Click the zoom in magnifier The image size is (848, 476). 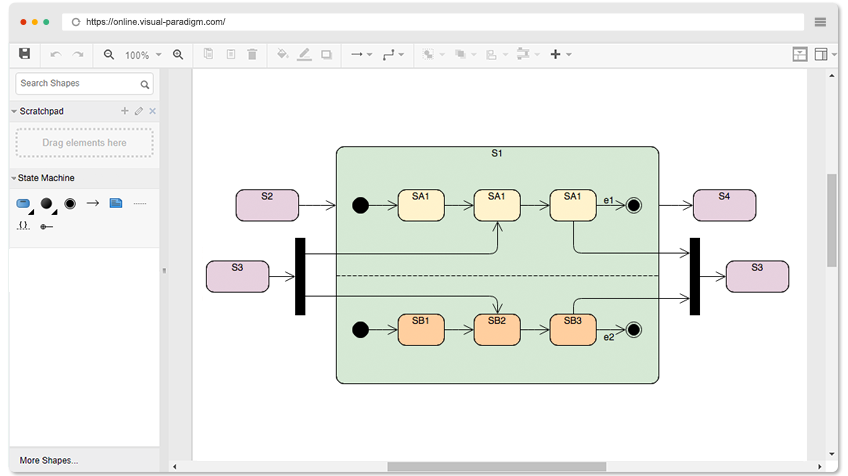pos(178,55)
